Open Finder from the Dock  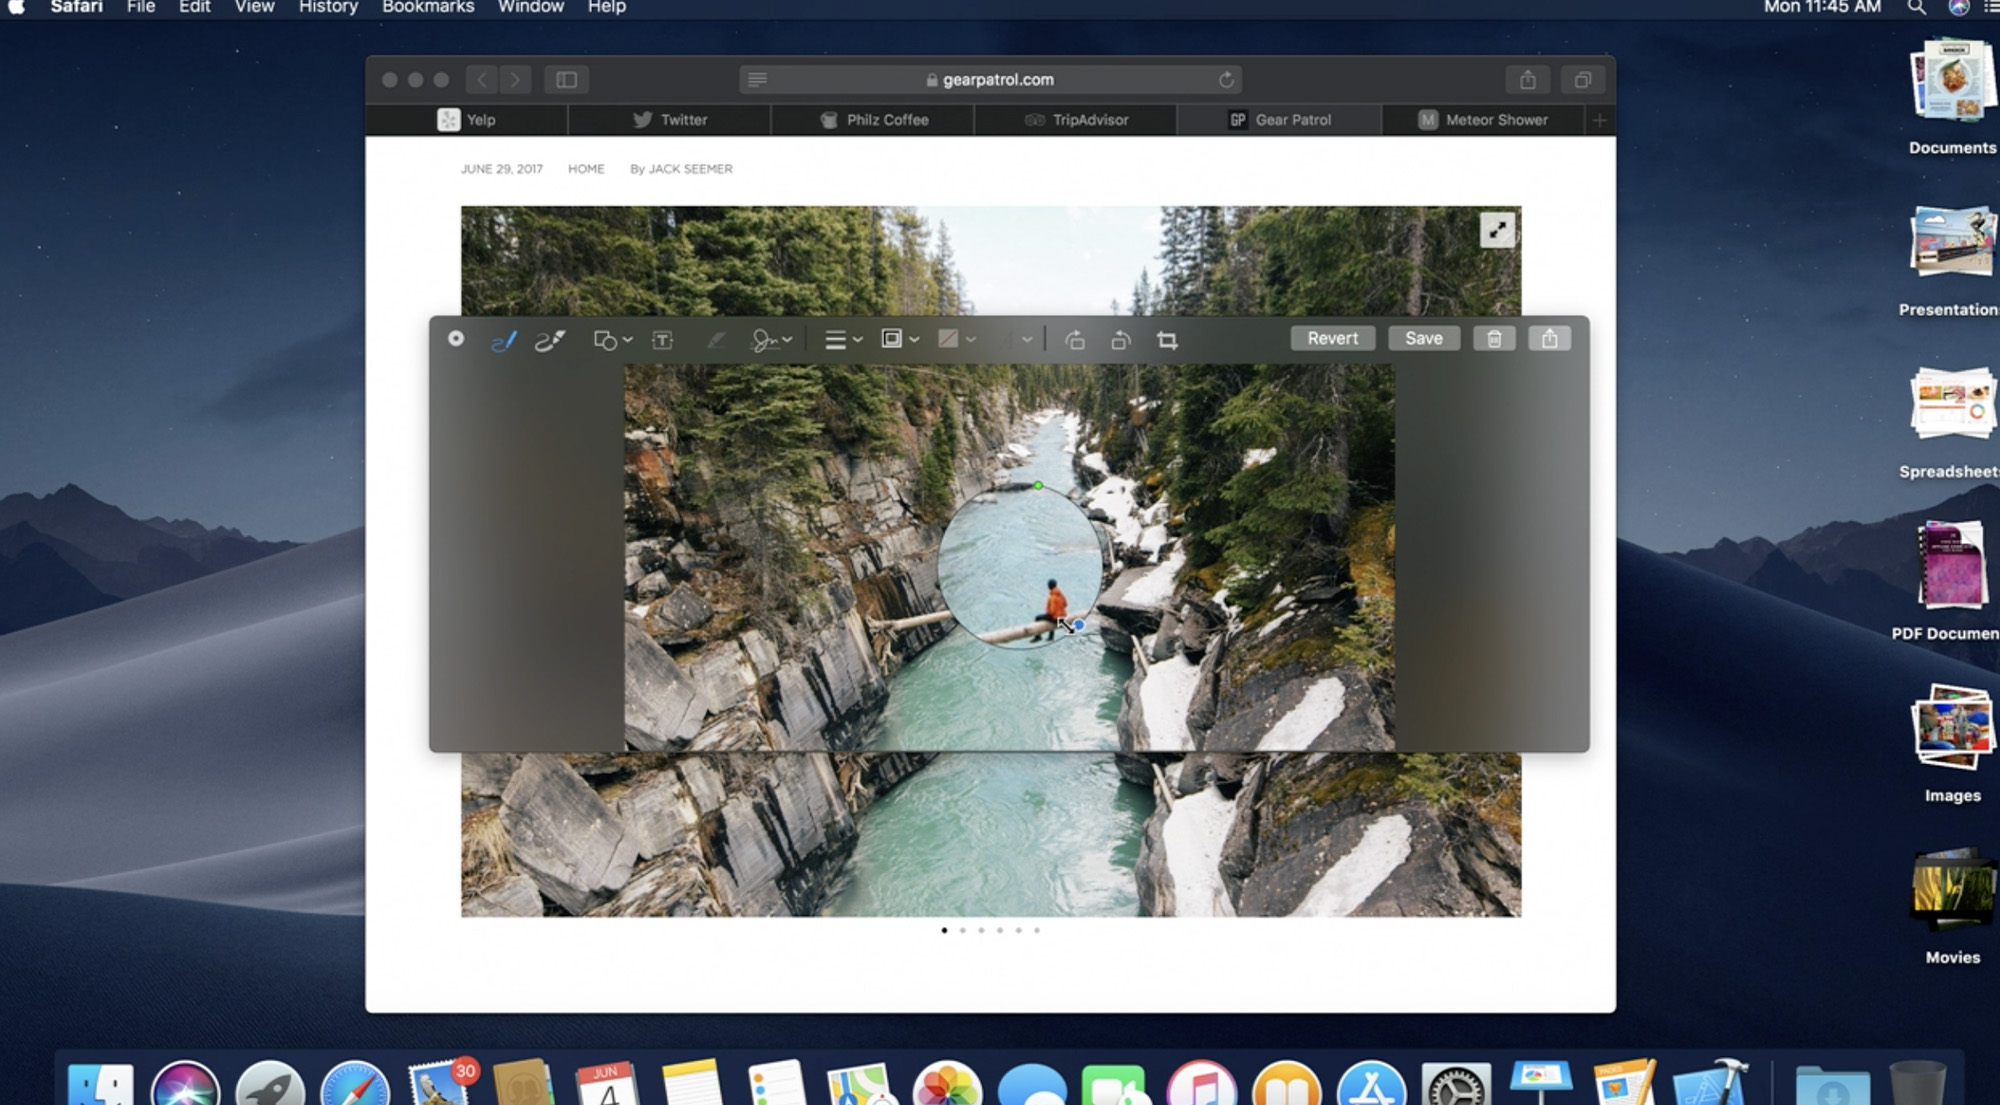tap(101, 1084)
